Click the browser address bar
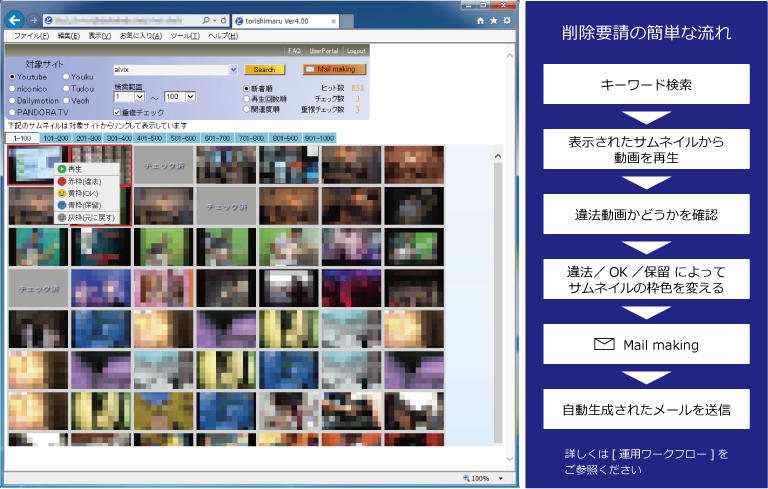 [x=122, y=21]
